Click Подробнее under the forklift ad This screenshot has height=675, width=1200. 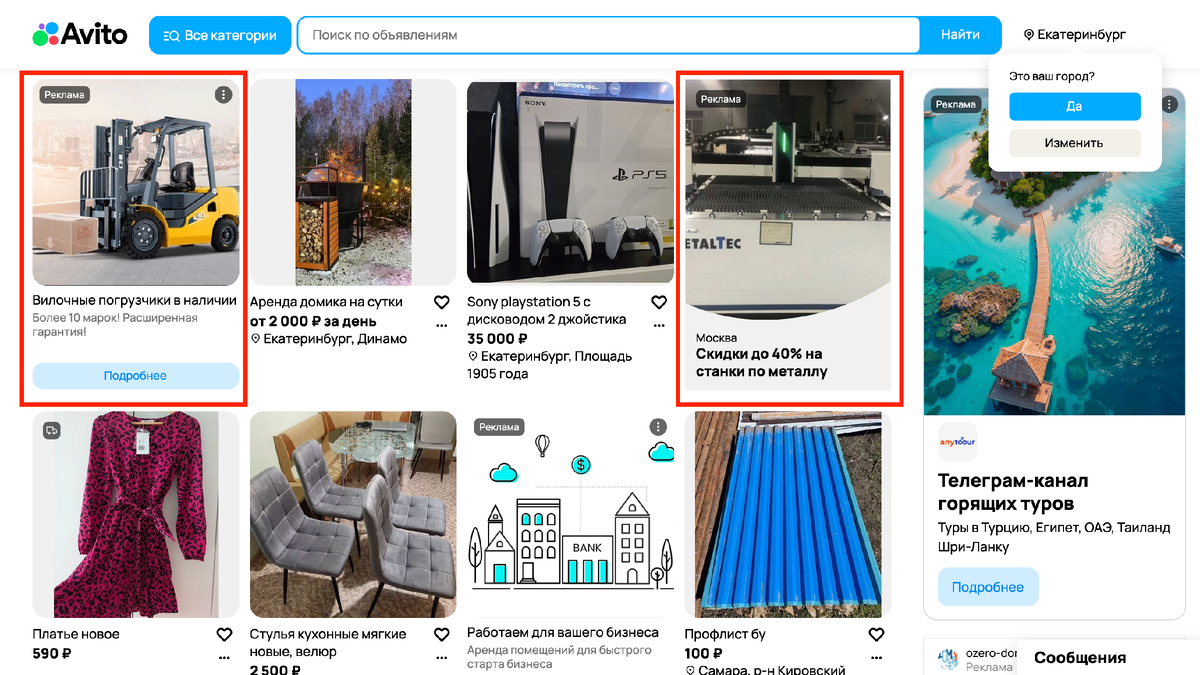coord(135,376)
